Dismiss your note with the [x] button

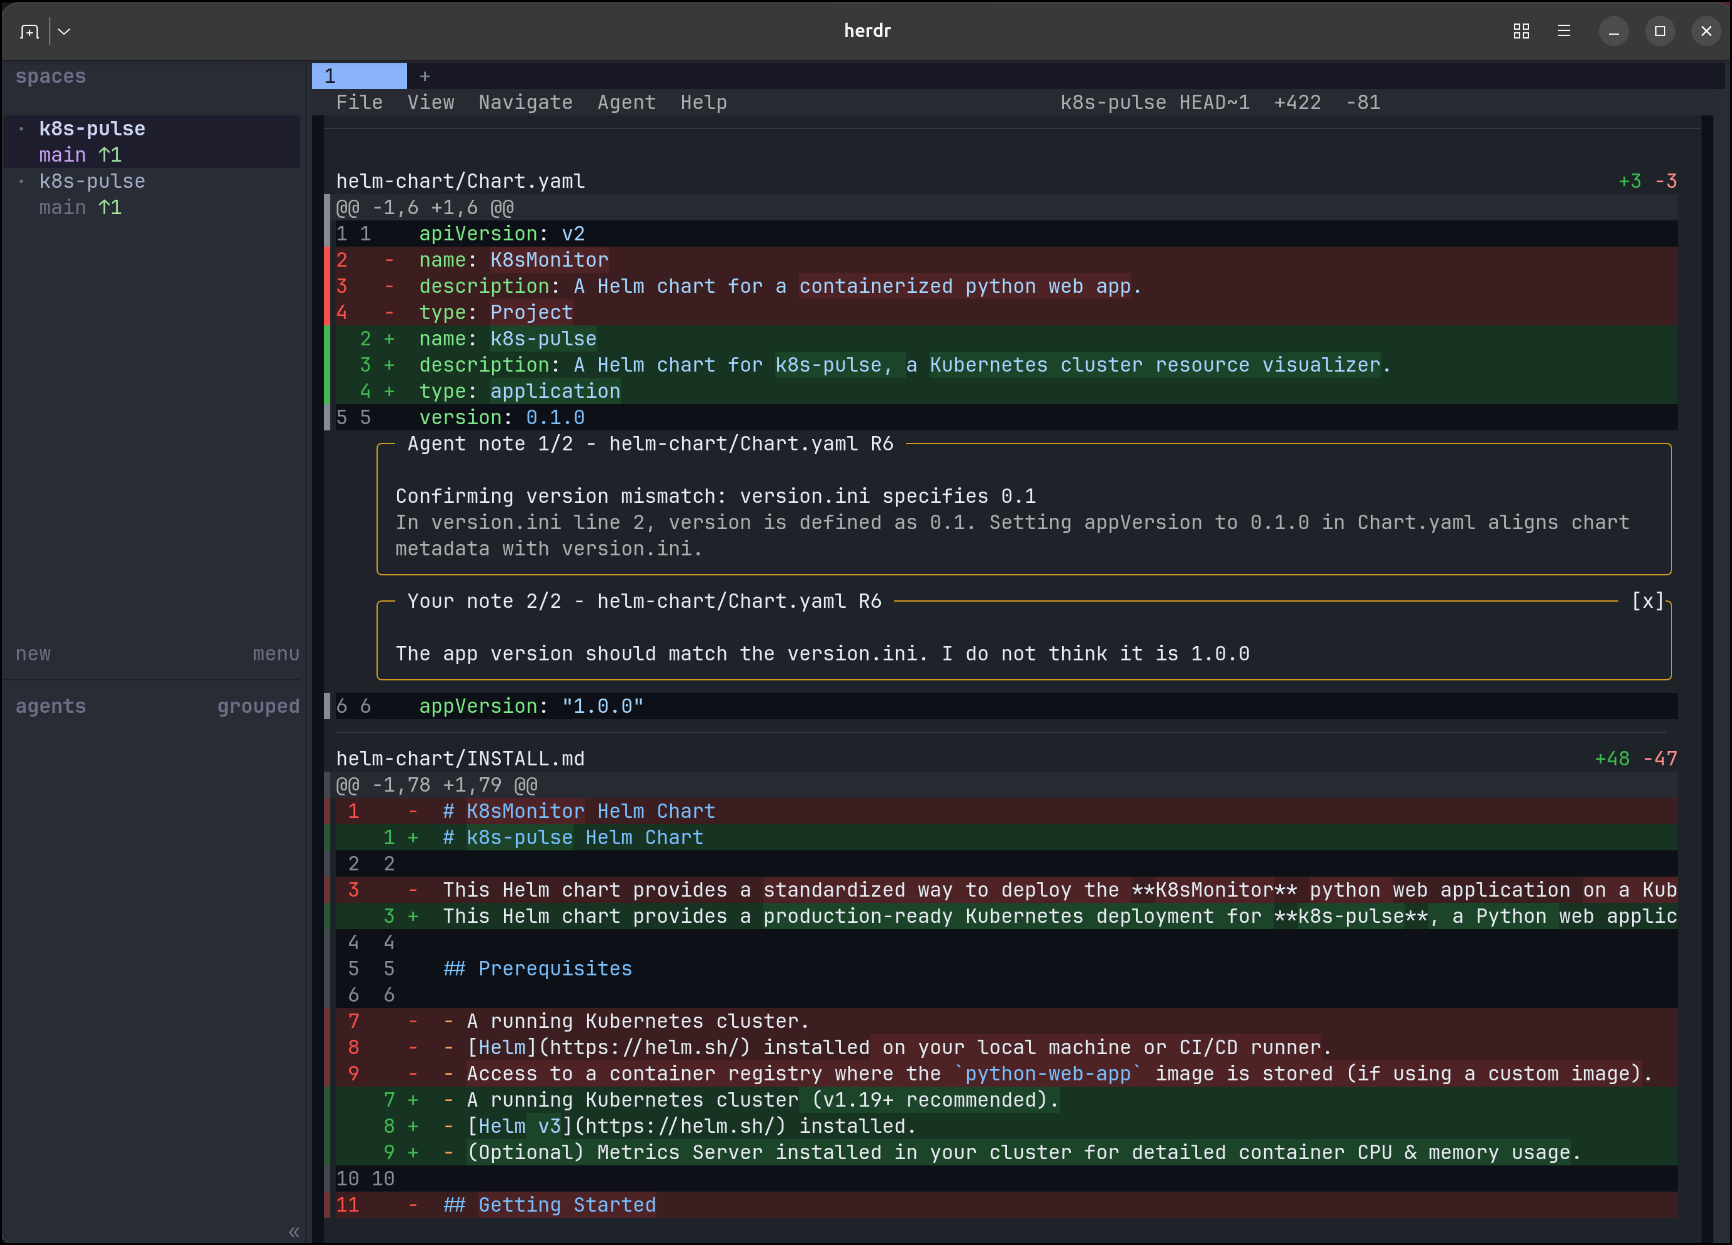tap(1648, 601)
